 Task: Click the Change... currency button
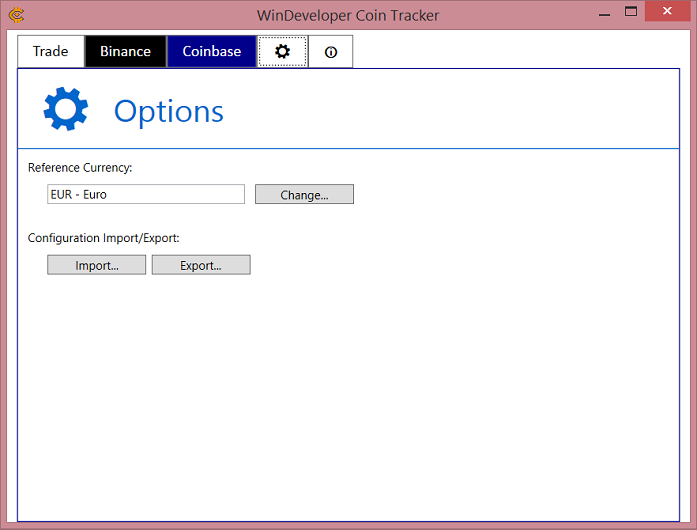[304, 194]
